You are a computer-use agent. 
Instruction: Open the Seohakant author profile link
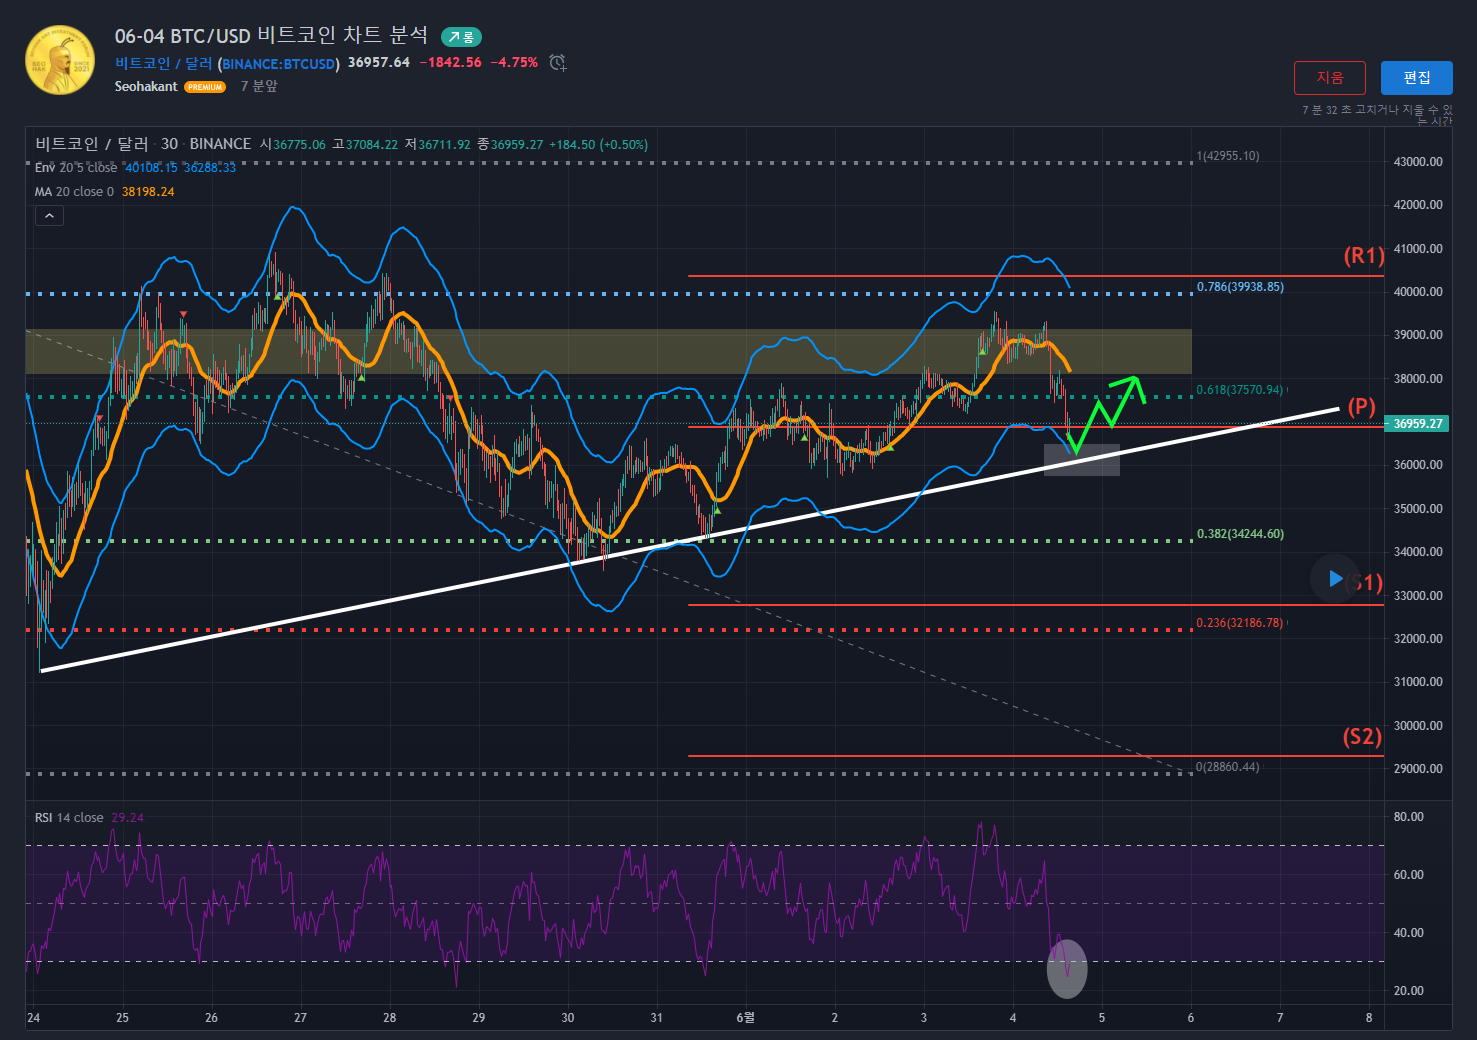click(x=146, y=87)
